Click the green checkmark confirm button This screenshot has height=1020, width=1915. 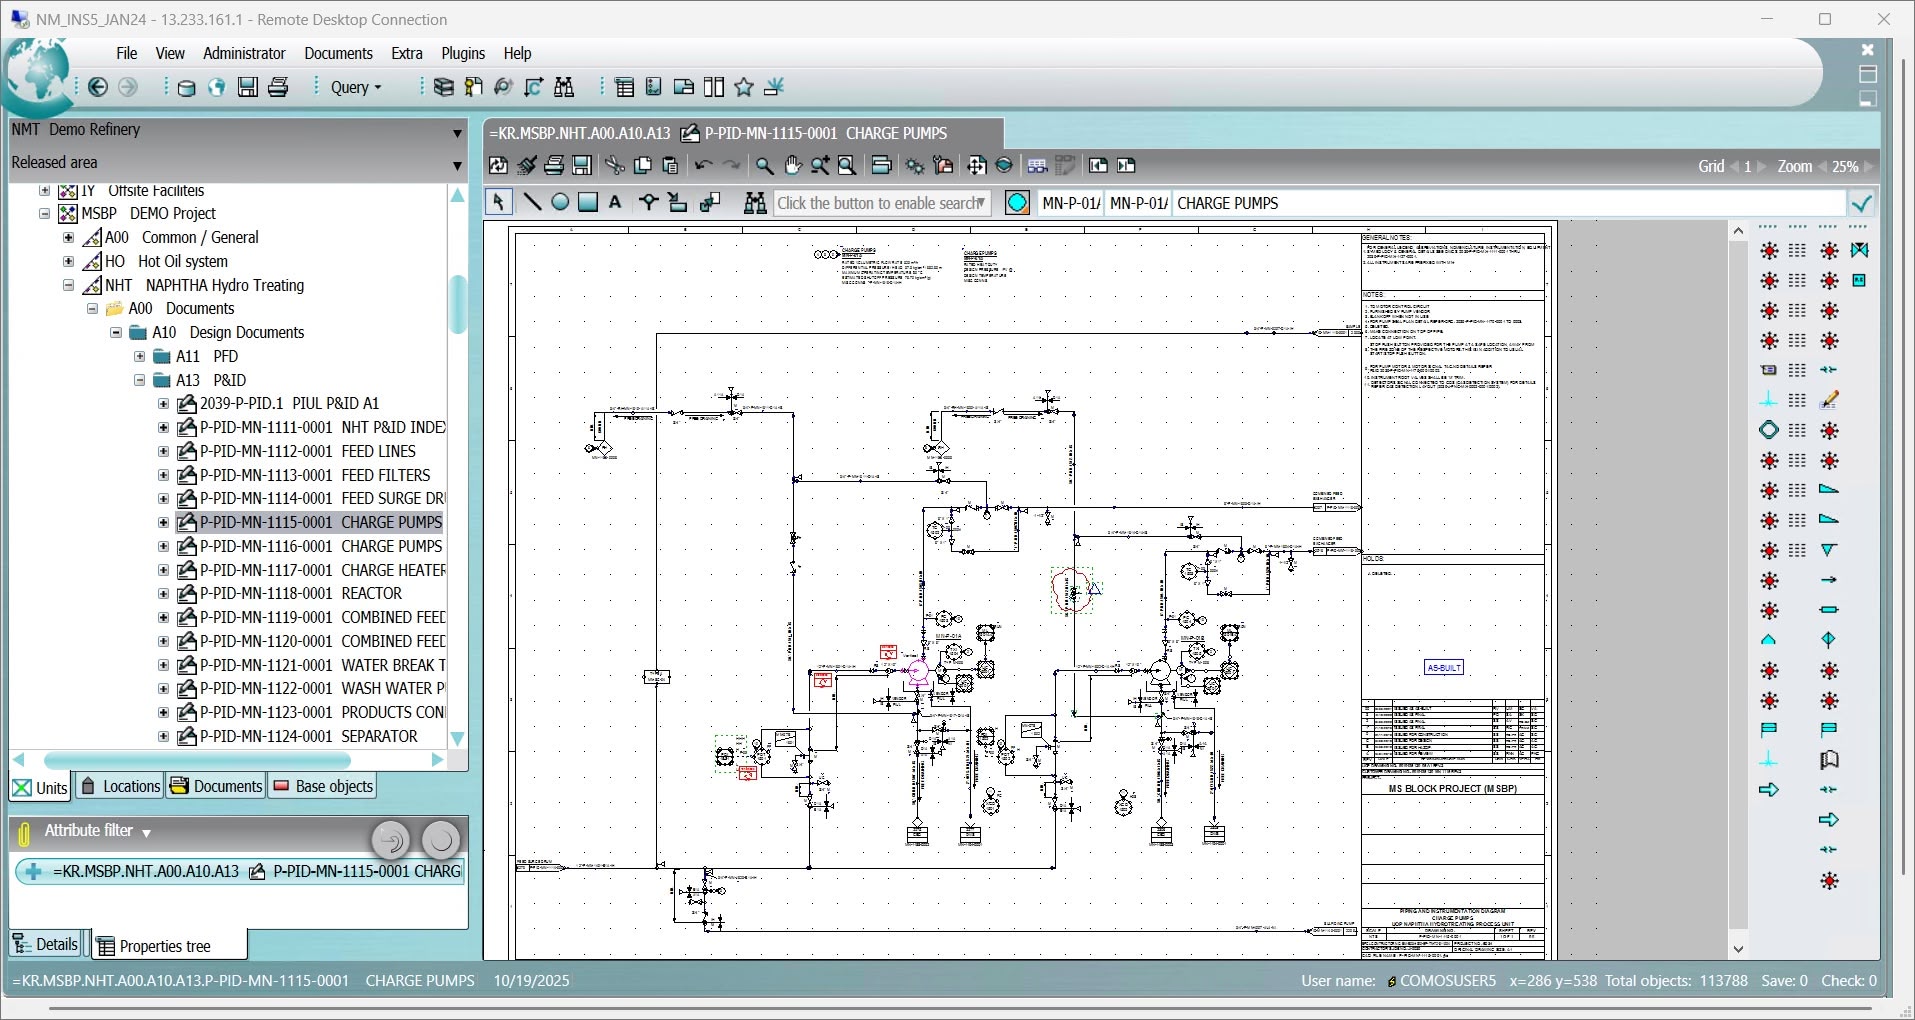click(1861, 204)
